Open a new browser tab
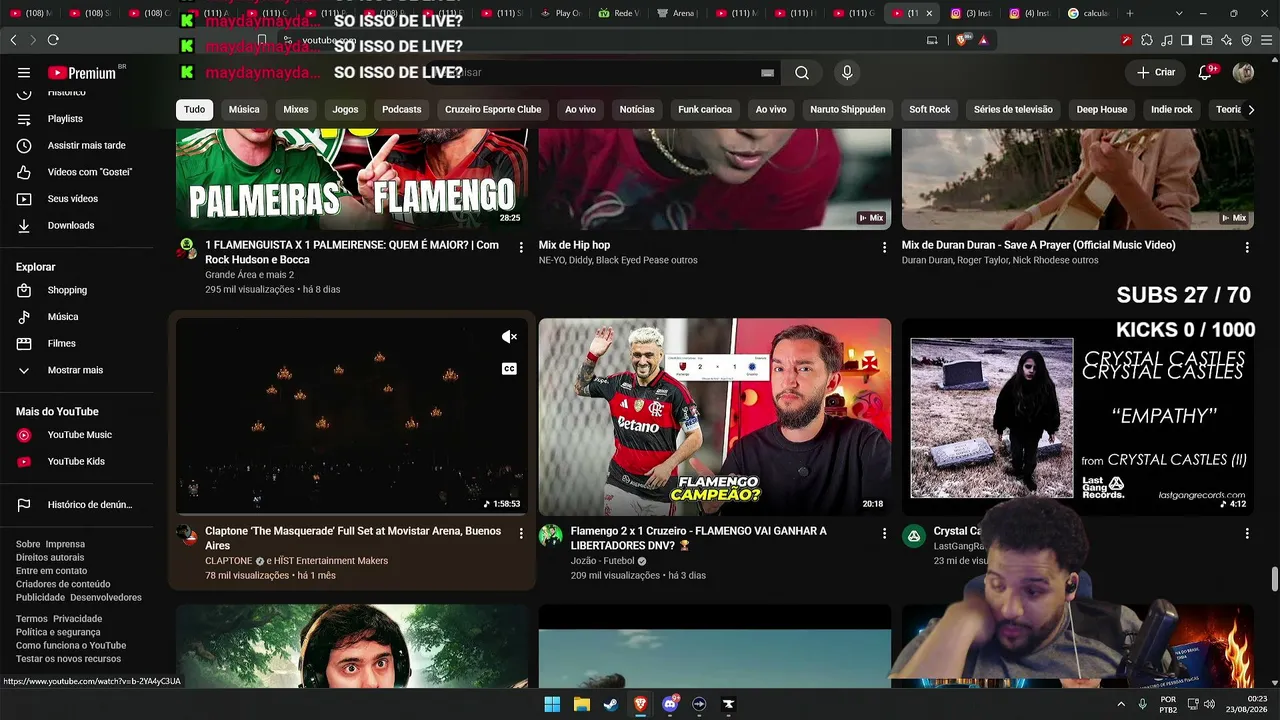 tap(1130, 13)
